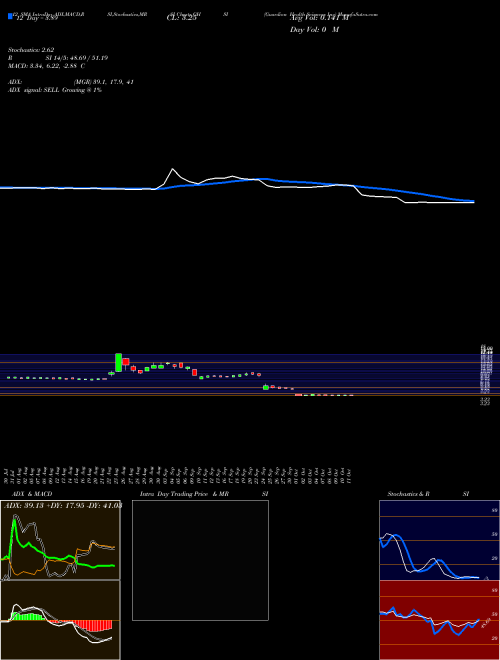Click the green MACD histogram bars
This screenshot has width=500, height=660.
28,617
